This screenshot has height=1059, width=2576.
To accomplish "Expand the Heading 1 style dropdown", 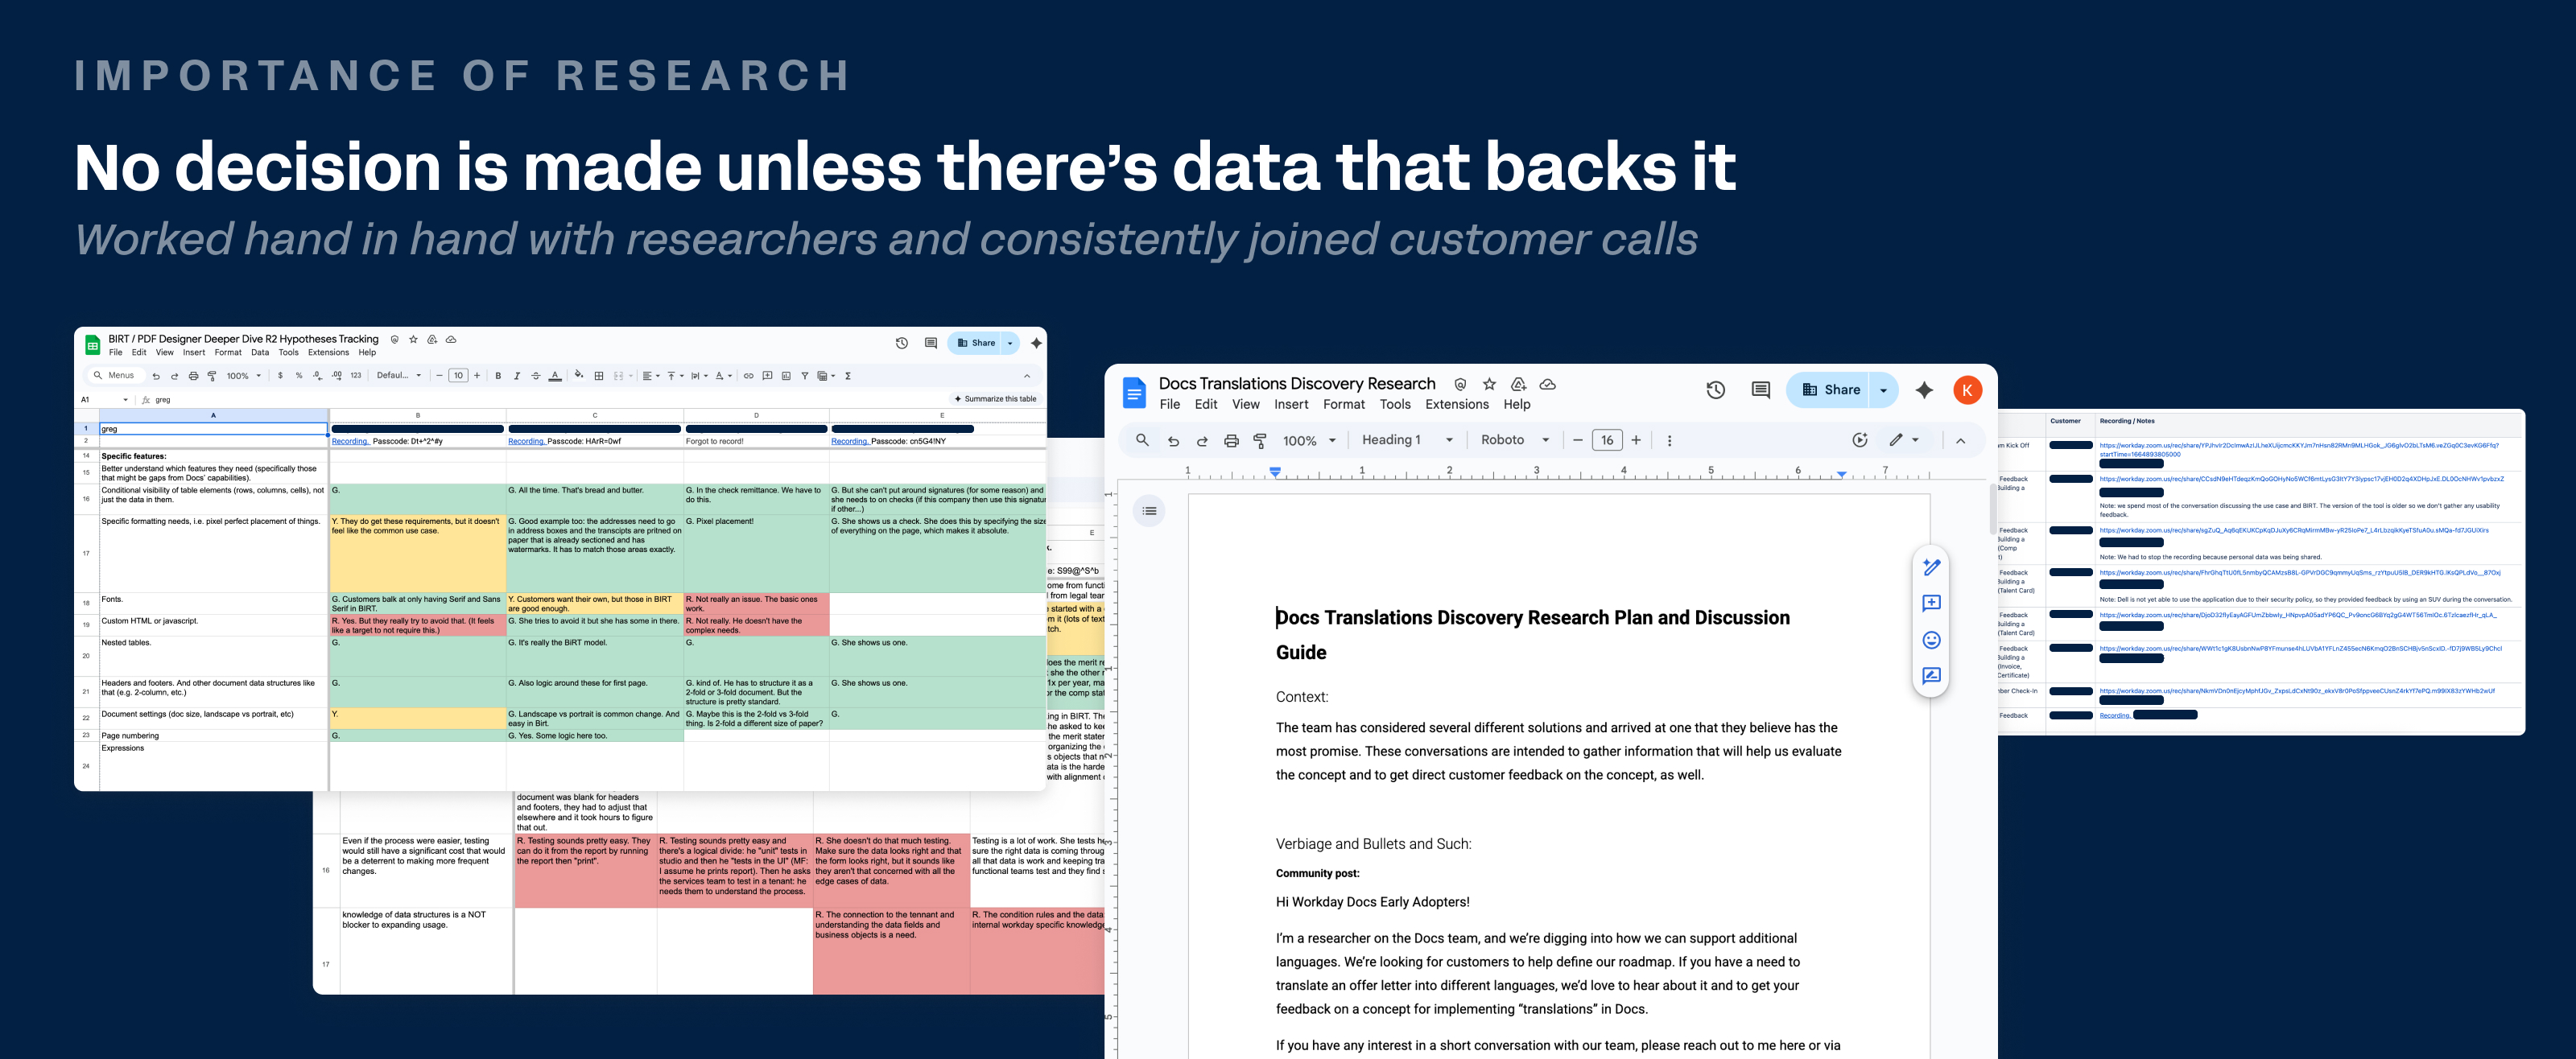I will tap(1406, 440).
